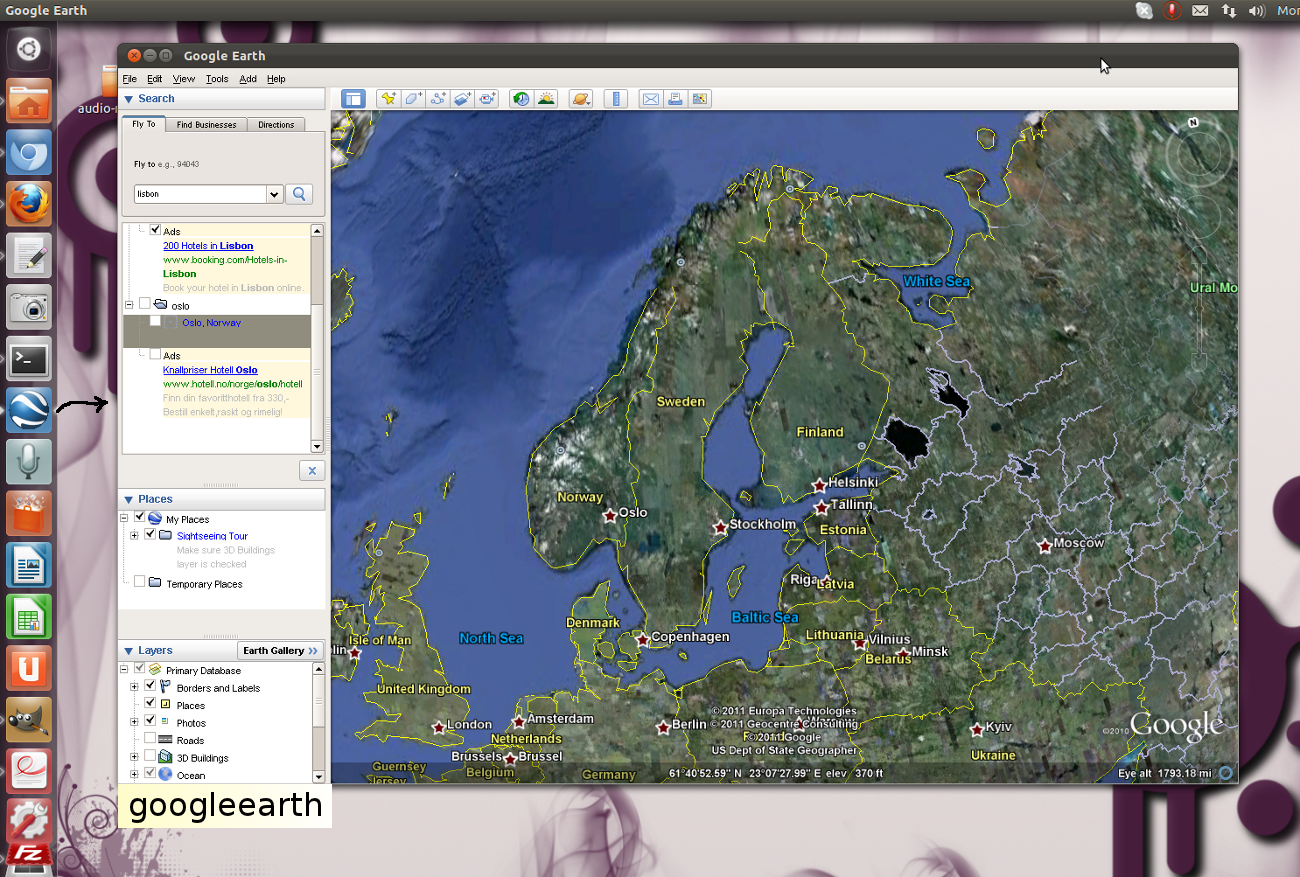Collapse the Places panel triangle
The image size is (1300, 877).
(129, 499)
